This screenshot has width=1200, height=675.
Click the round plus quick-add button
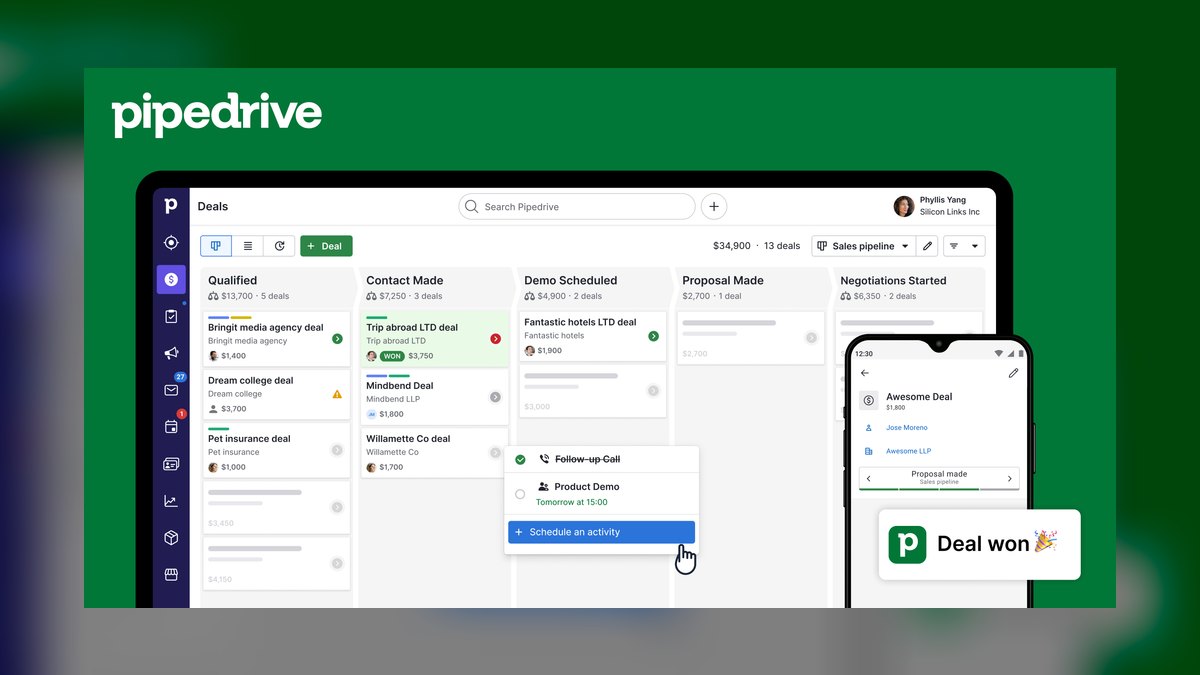(714, 207)
